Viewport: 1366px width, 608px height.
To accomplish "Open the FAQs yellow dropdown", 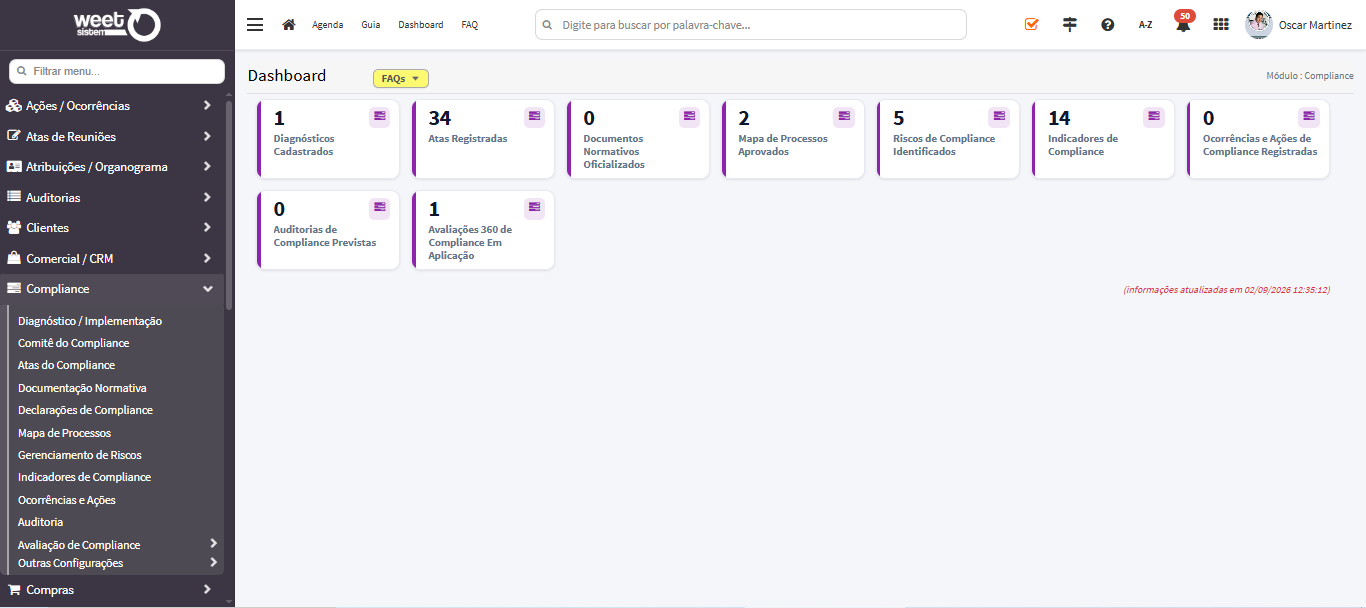I will pos(400,79).
